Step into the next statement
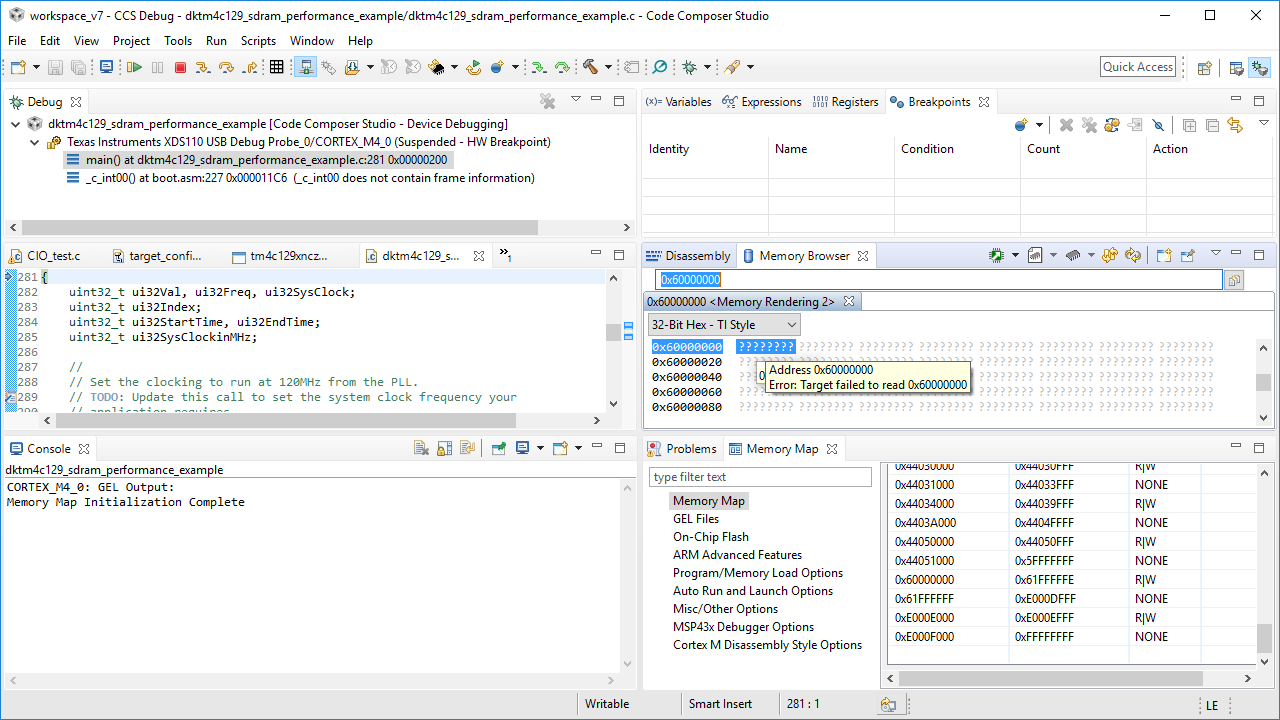Viewport: 1280px width, 720px height. (x=203, y=66)
